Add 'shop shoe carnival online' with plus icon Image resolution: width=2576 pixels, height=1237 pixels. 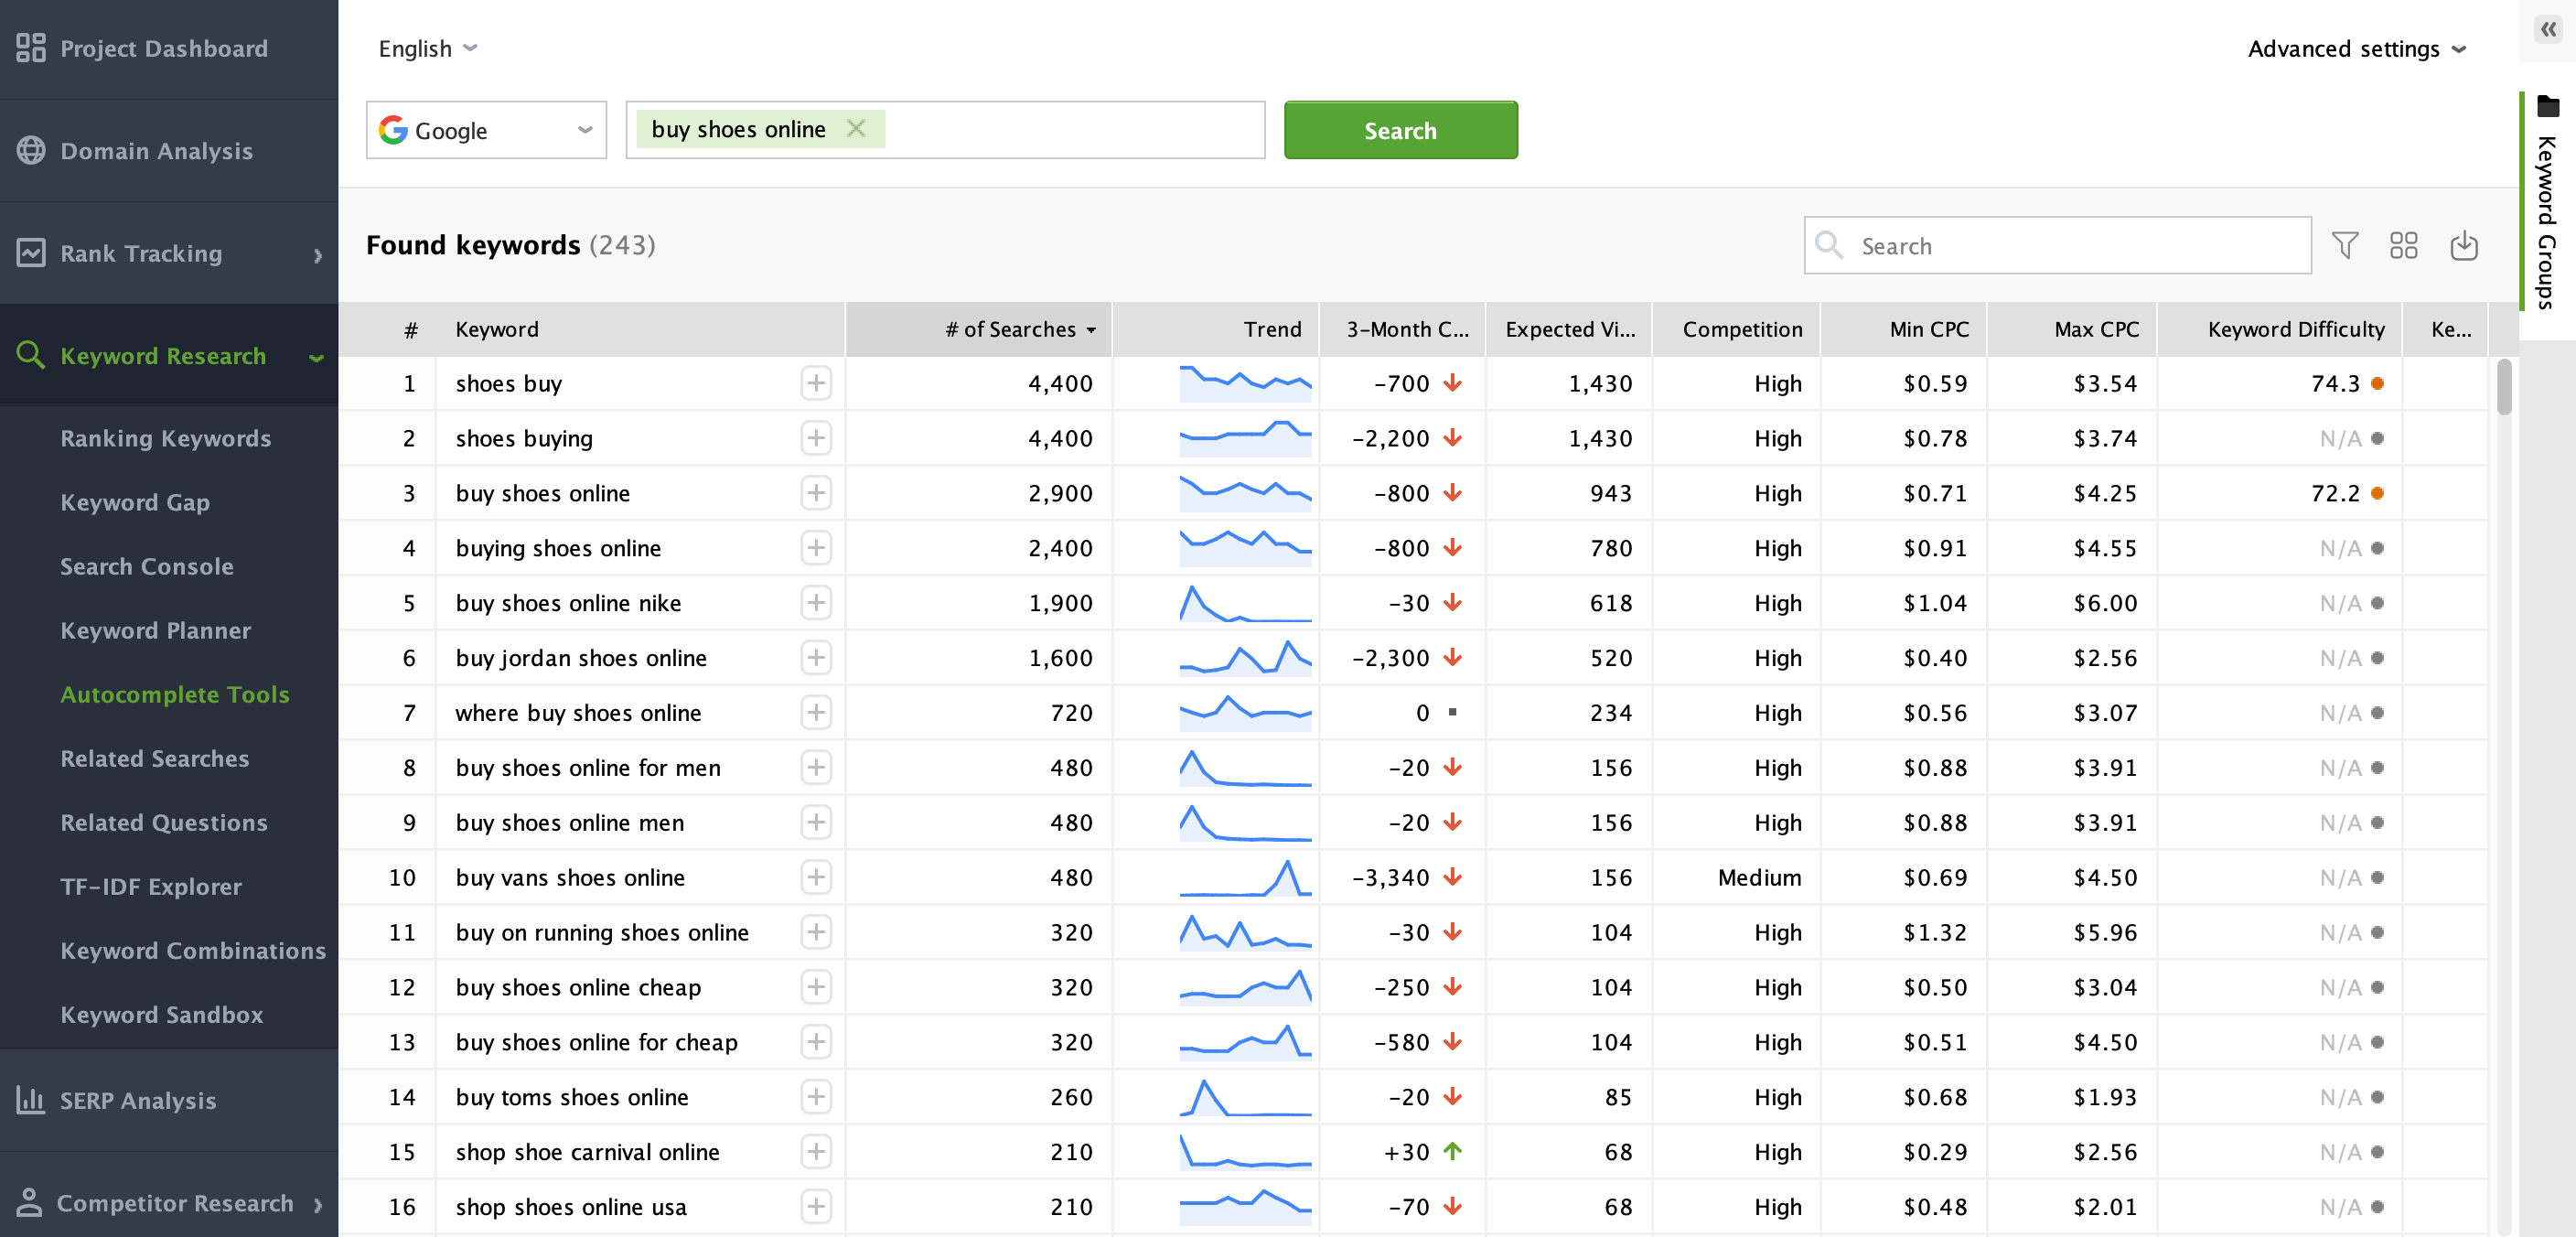tap(816, 1152)
